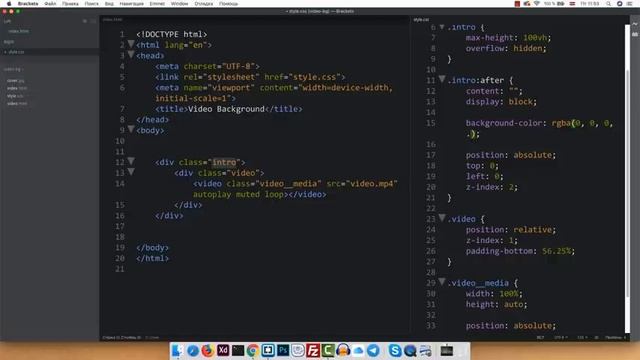Collapse the .intro:after CSS rule
The image size is (640, 360).
(442, 79)
